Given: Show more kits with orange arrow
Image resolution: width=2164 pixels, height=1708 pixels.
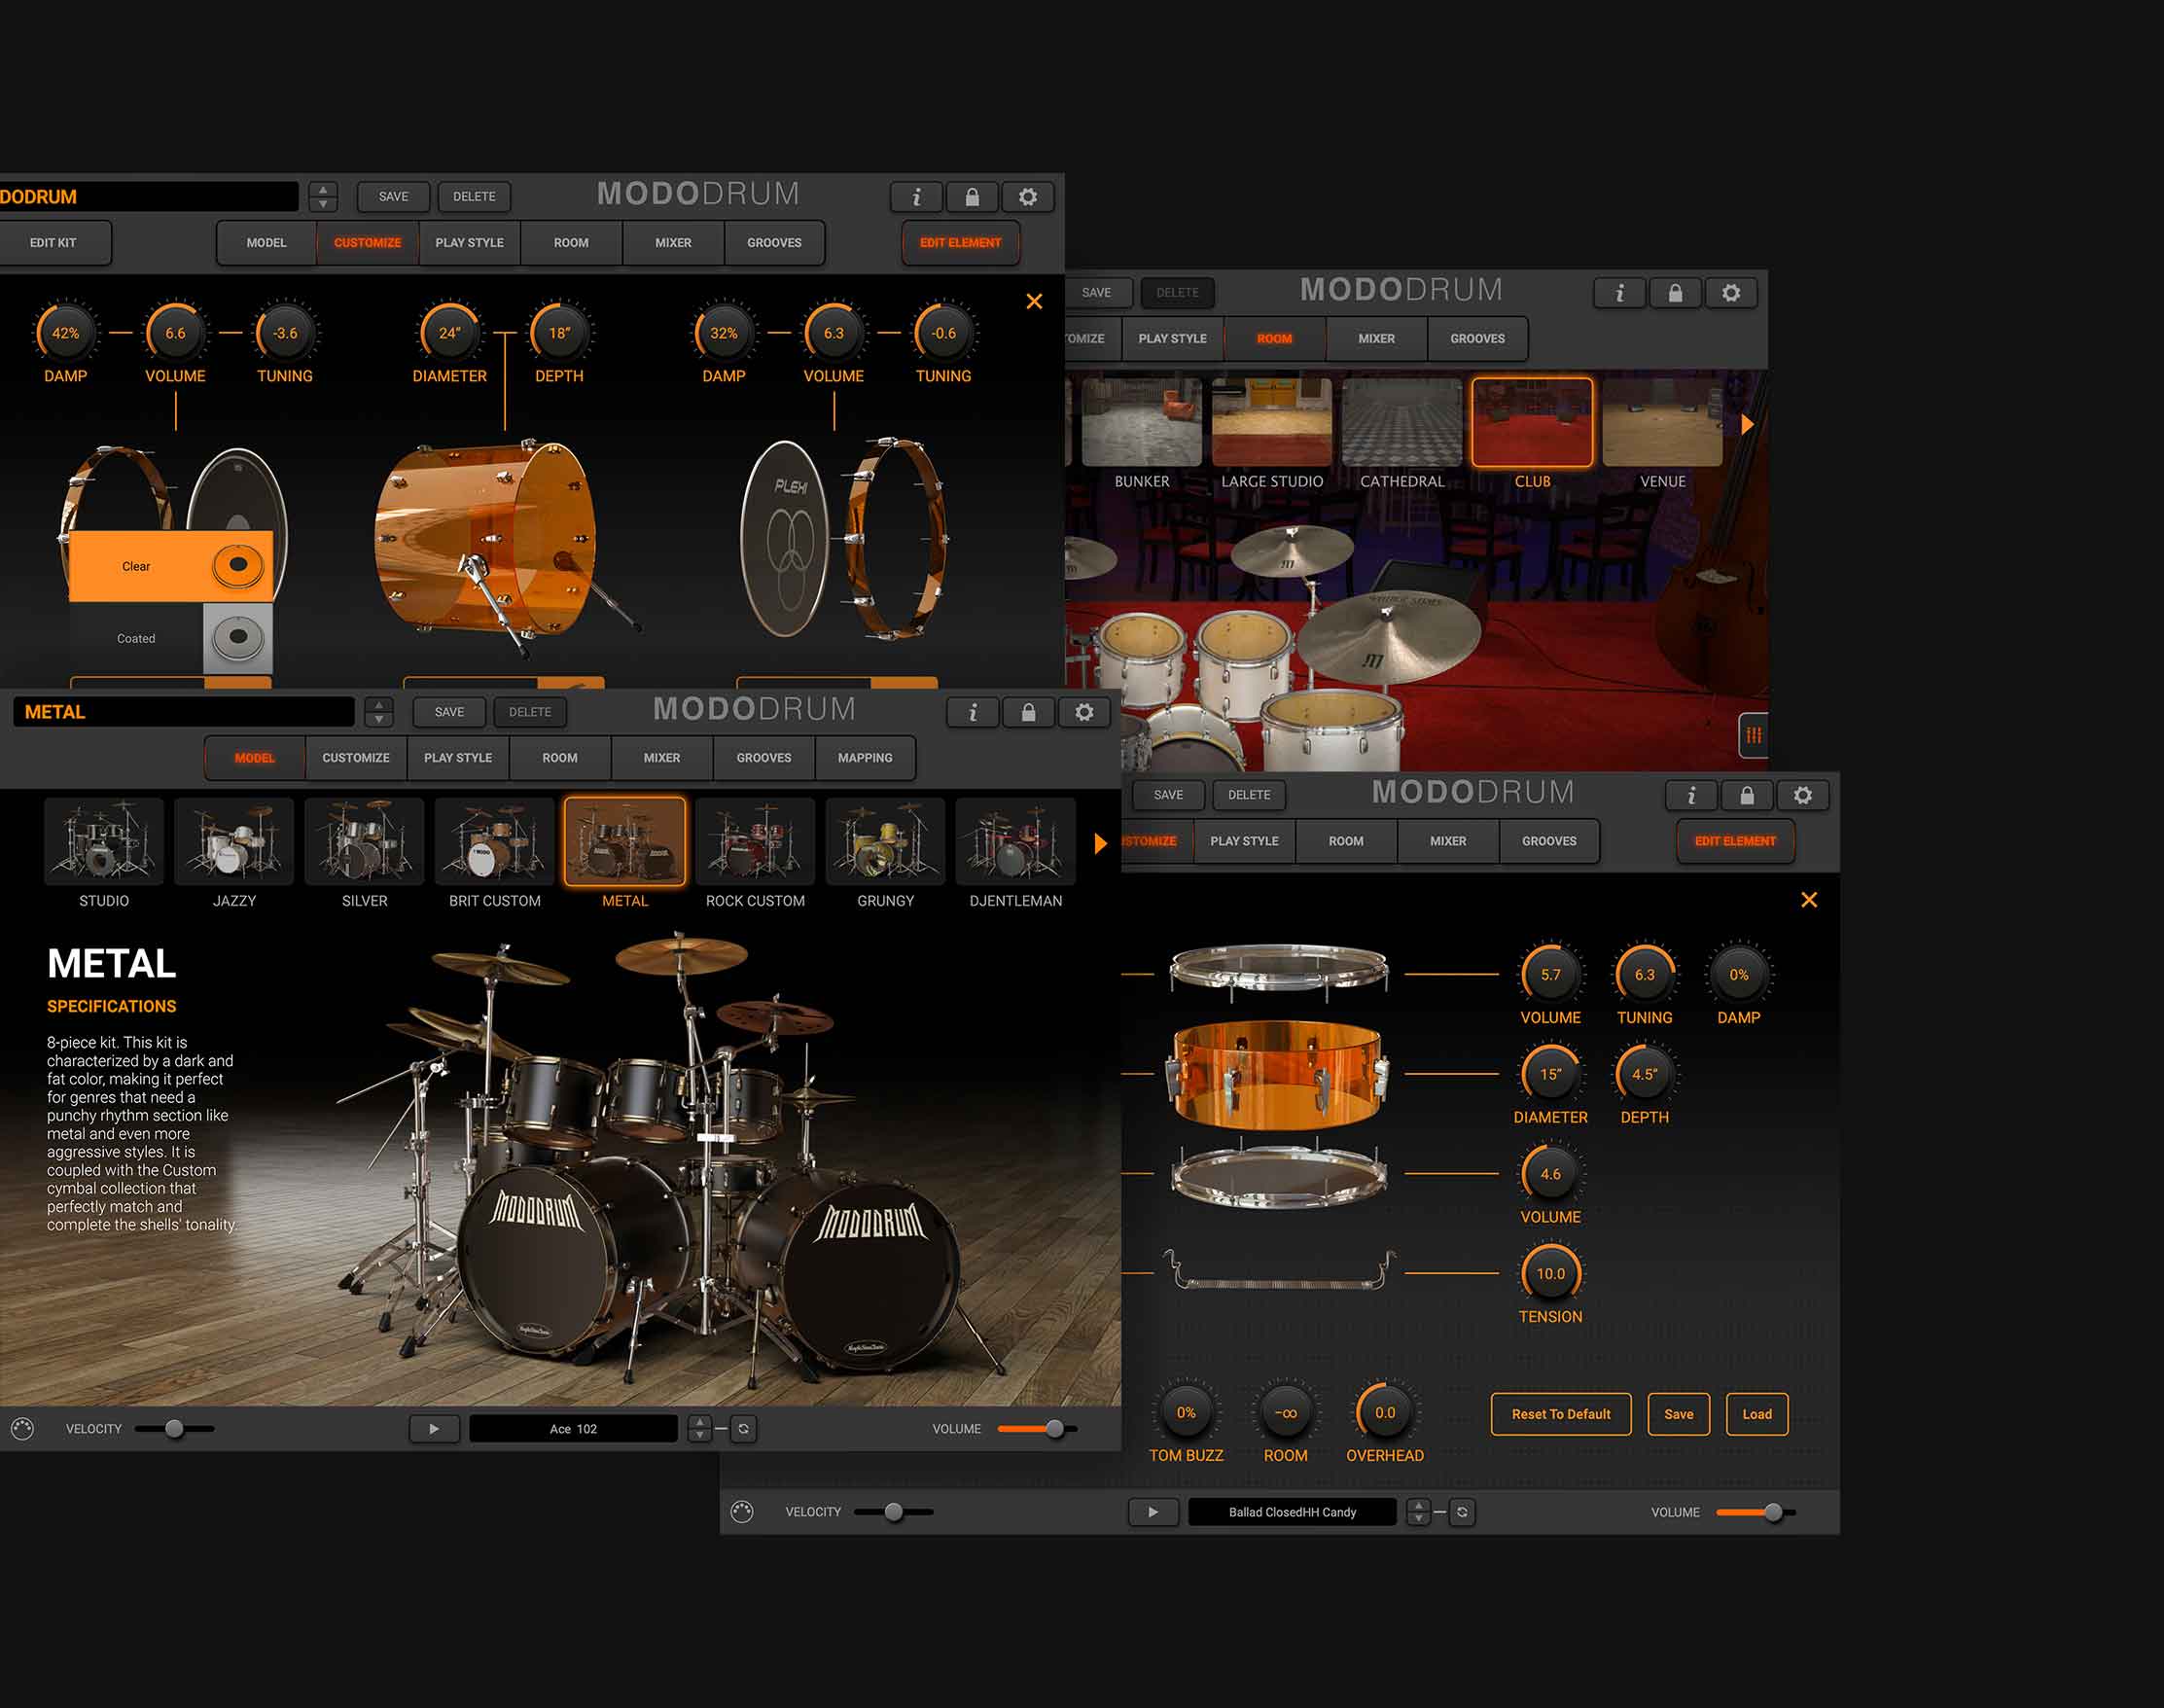Looking at the screenshot, I should point(1100,843).
